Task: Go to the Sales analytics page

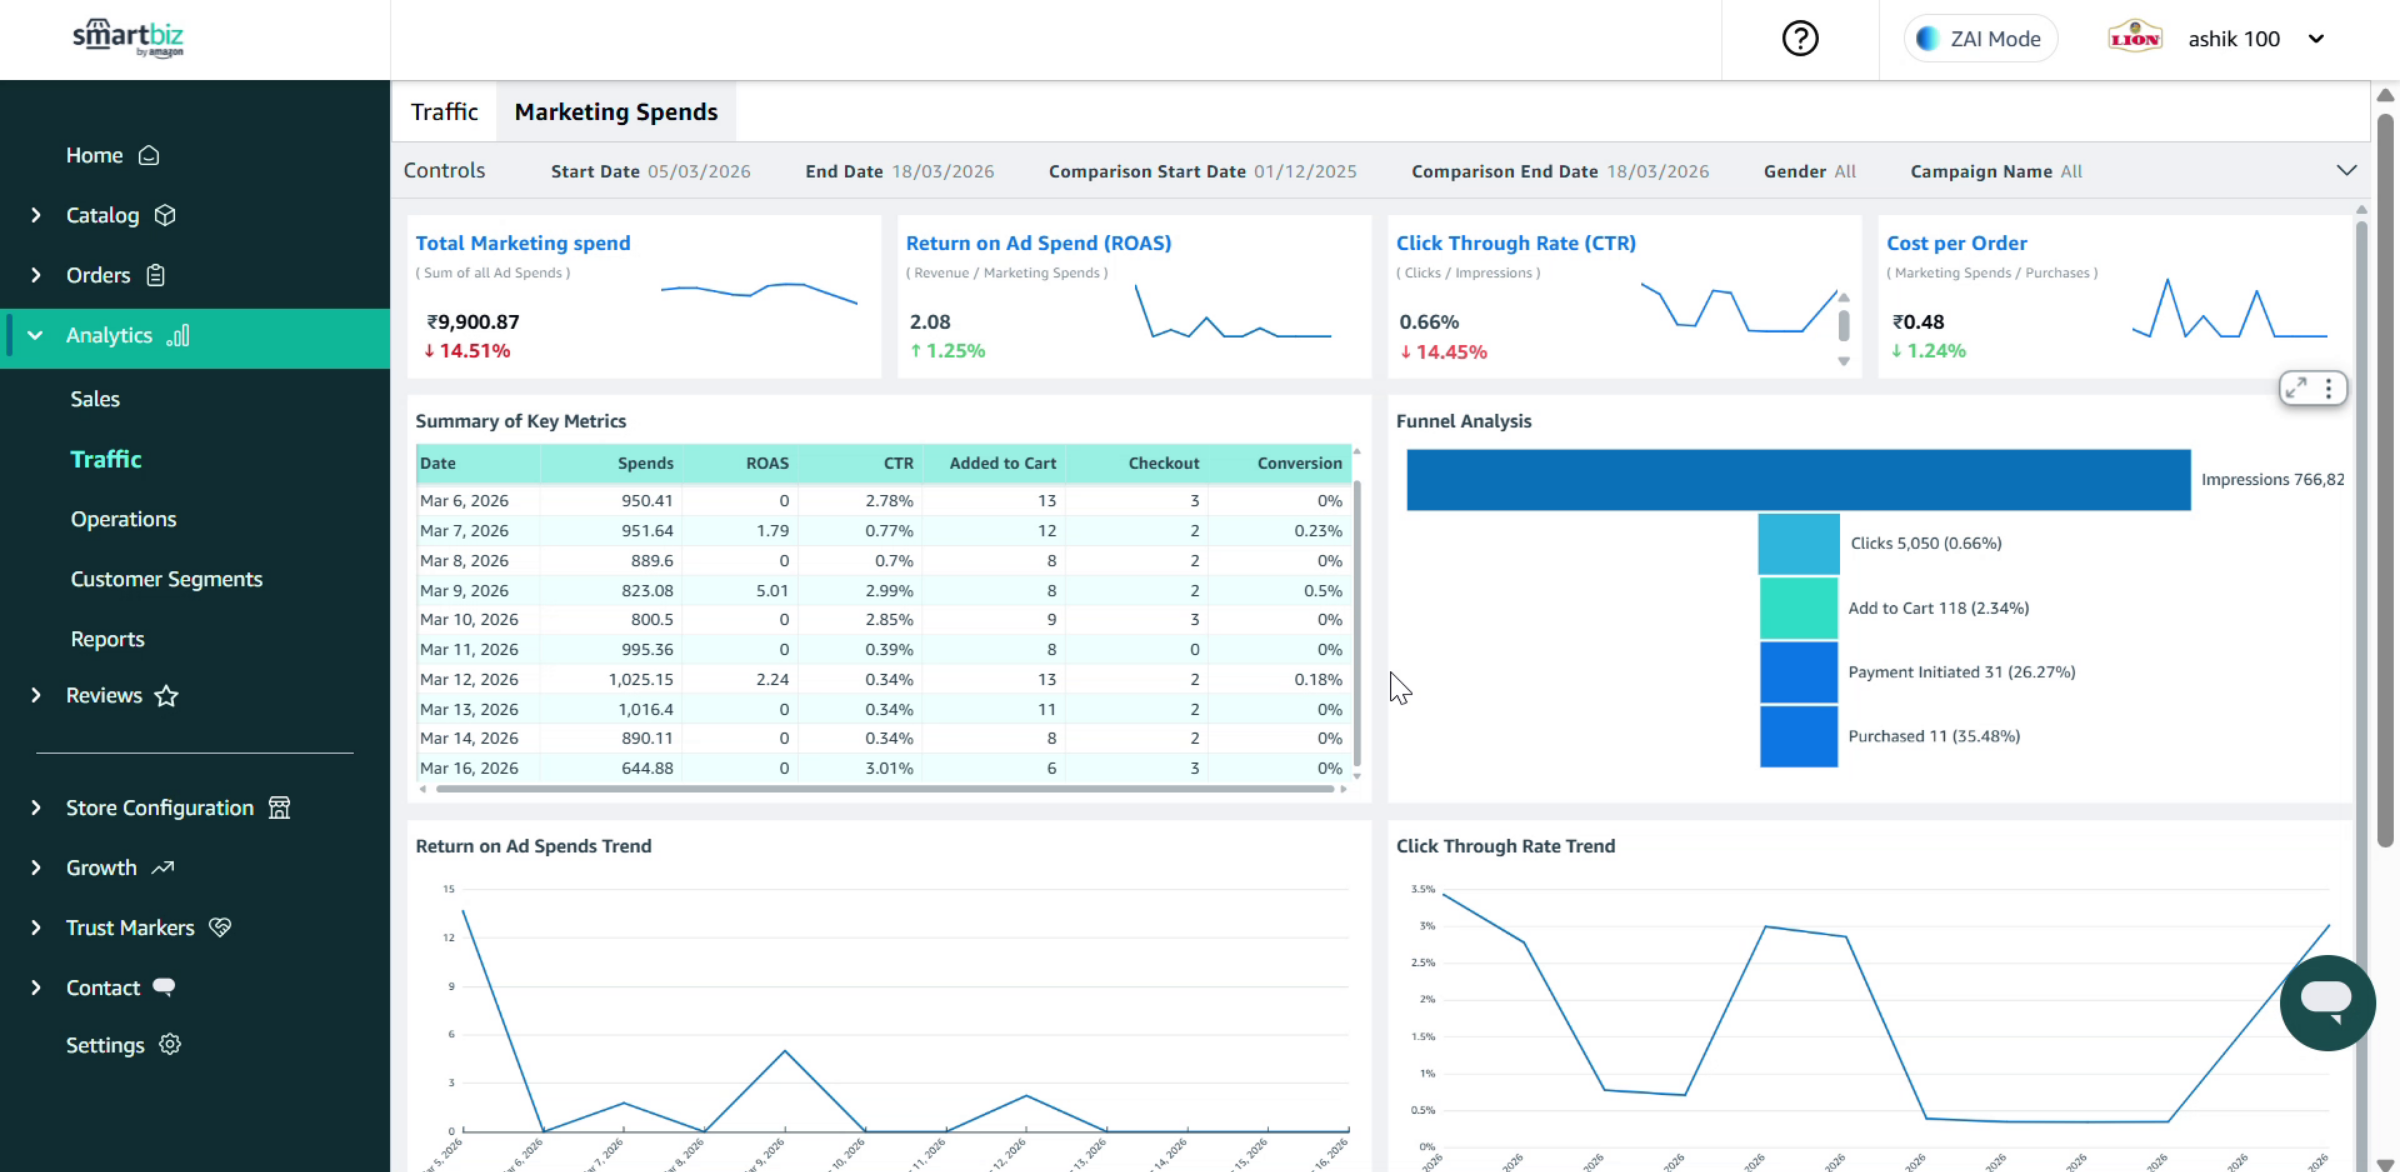Action: (95, 399)
